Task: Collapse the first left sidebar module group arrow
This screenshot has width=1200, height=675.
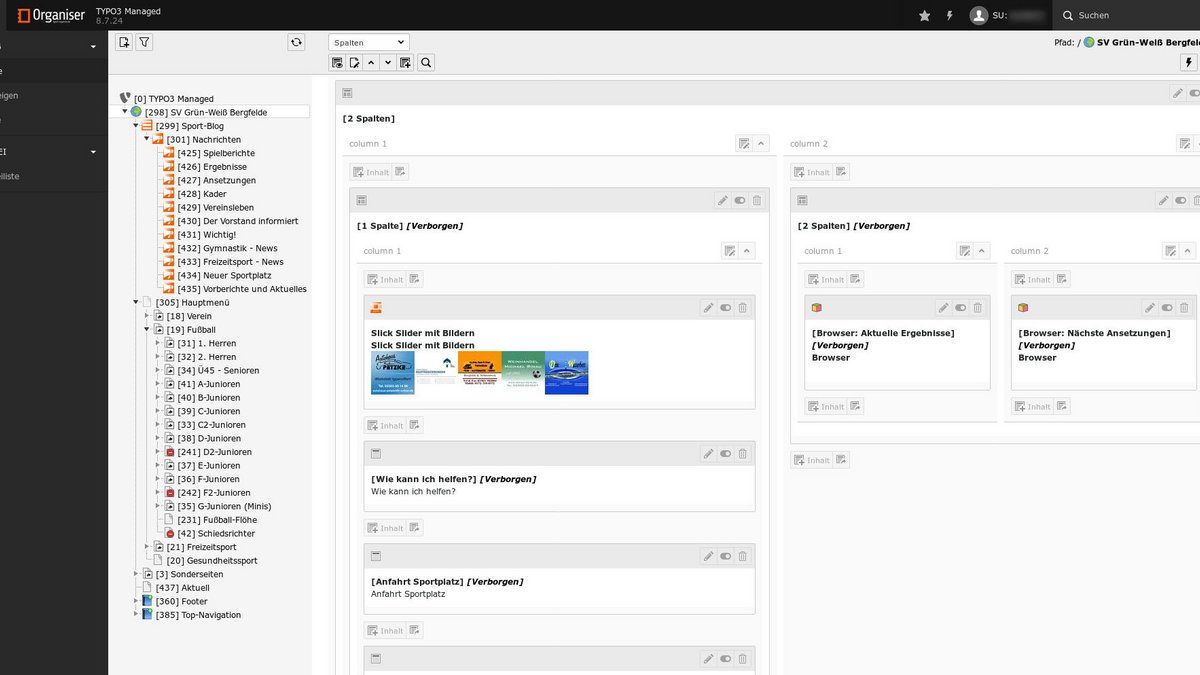Action: pos(93,46)
